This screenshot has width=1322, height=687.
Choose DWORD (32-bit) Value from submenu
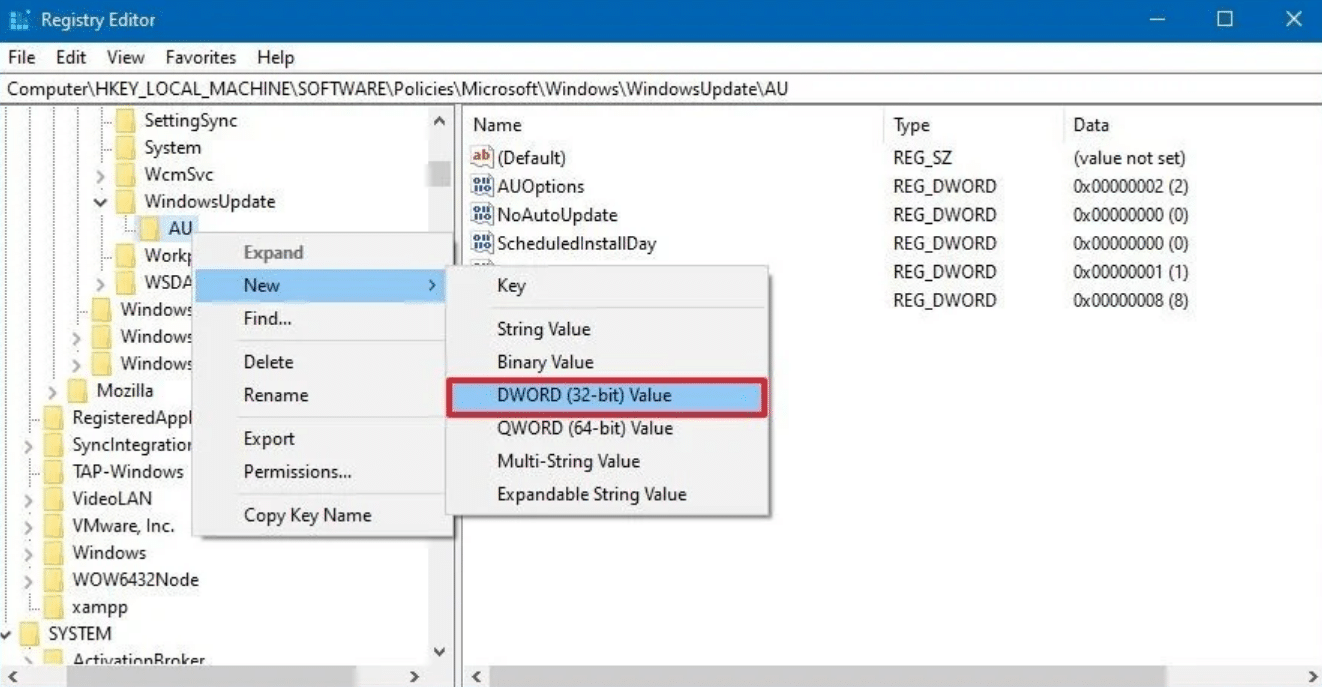coord(584,395)
